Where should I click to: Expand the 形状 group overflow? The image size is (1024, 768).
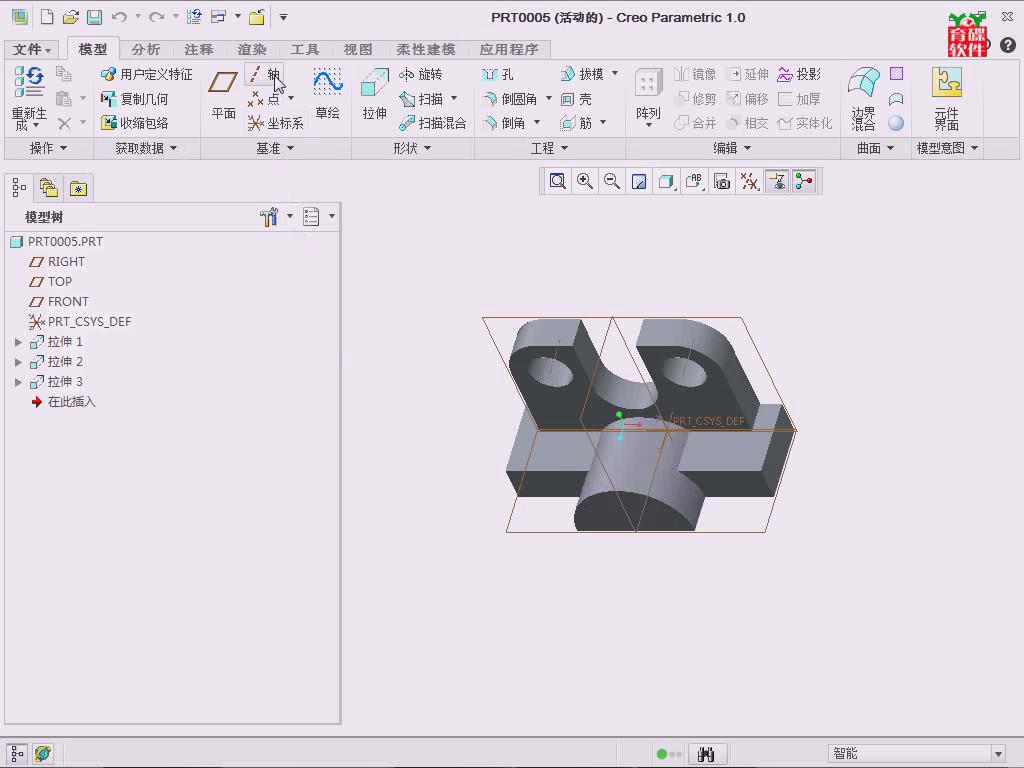pos(411,148)
